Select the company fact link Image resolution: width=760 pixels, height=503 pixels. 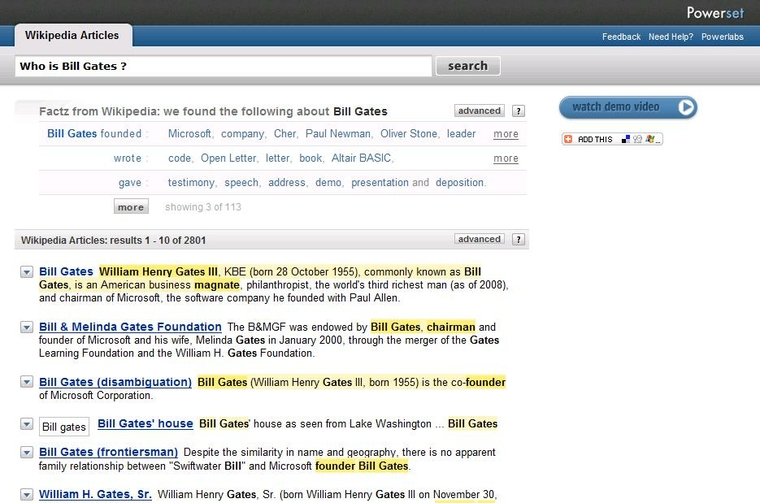(x=242, y=134)
